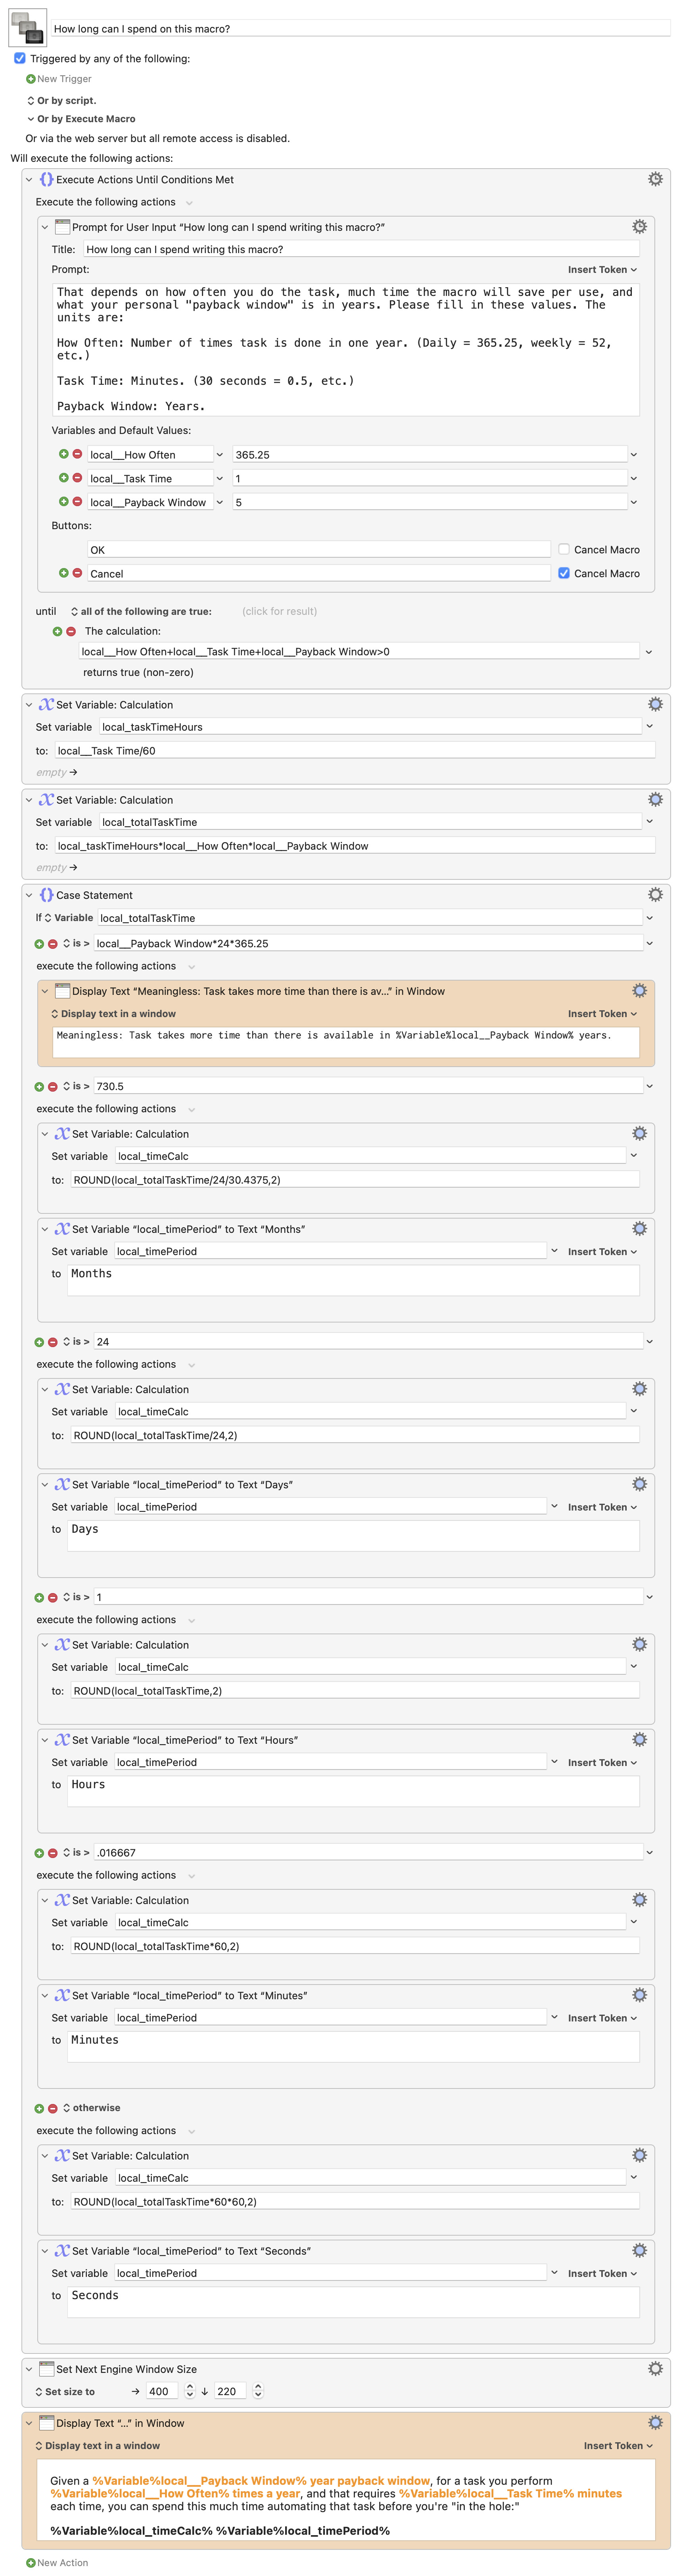Image resolution: width=679 pixels, height=2576 pixels.
Task: Open Insert Token menu for Minutes text
Action: pyautogui.click(x=602, y=2018)
